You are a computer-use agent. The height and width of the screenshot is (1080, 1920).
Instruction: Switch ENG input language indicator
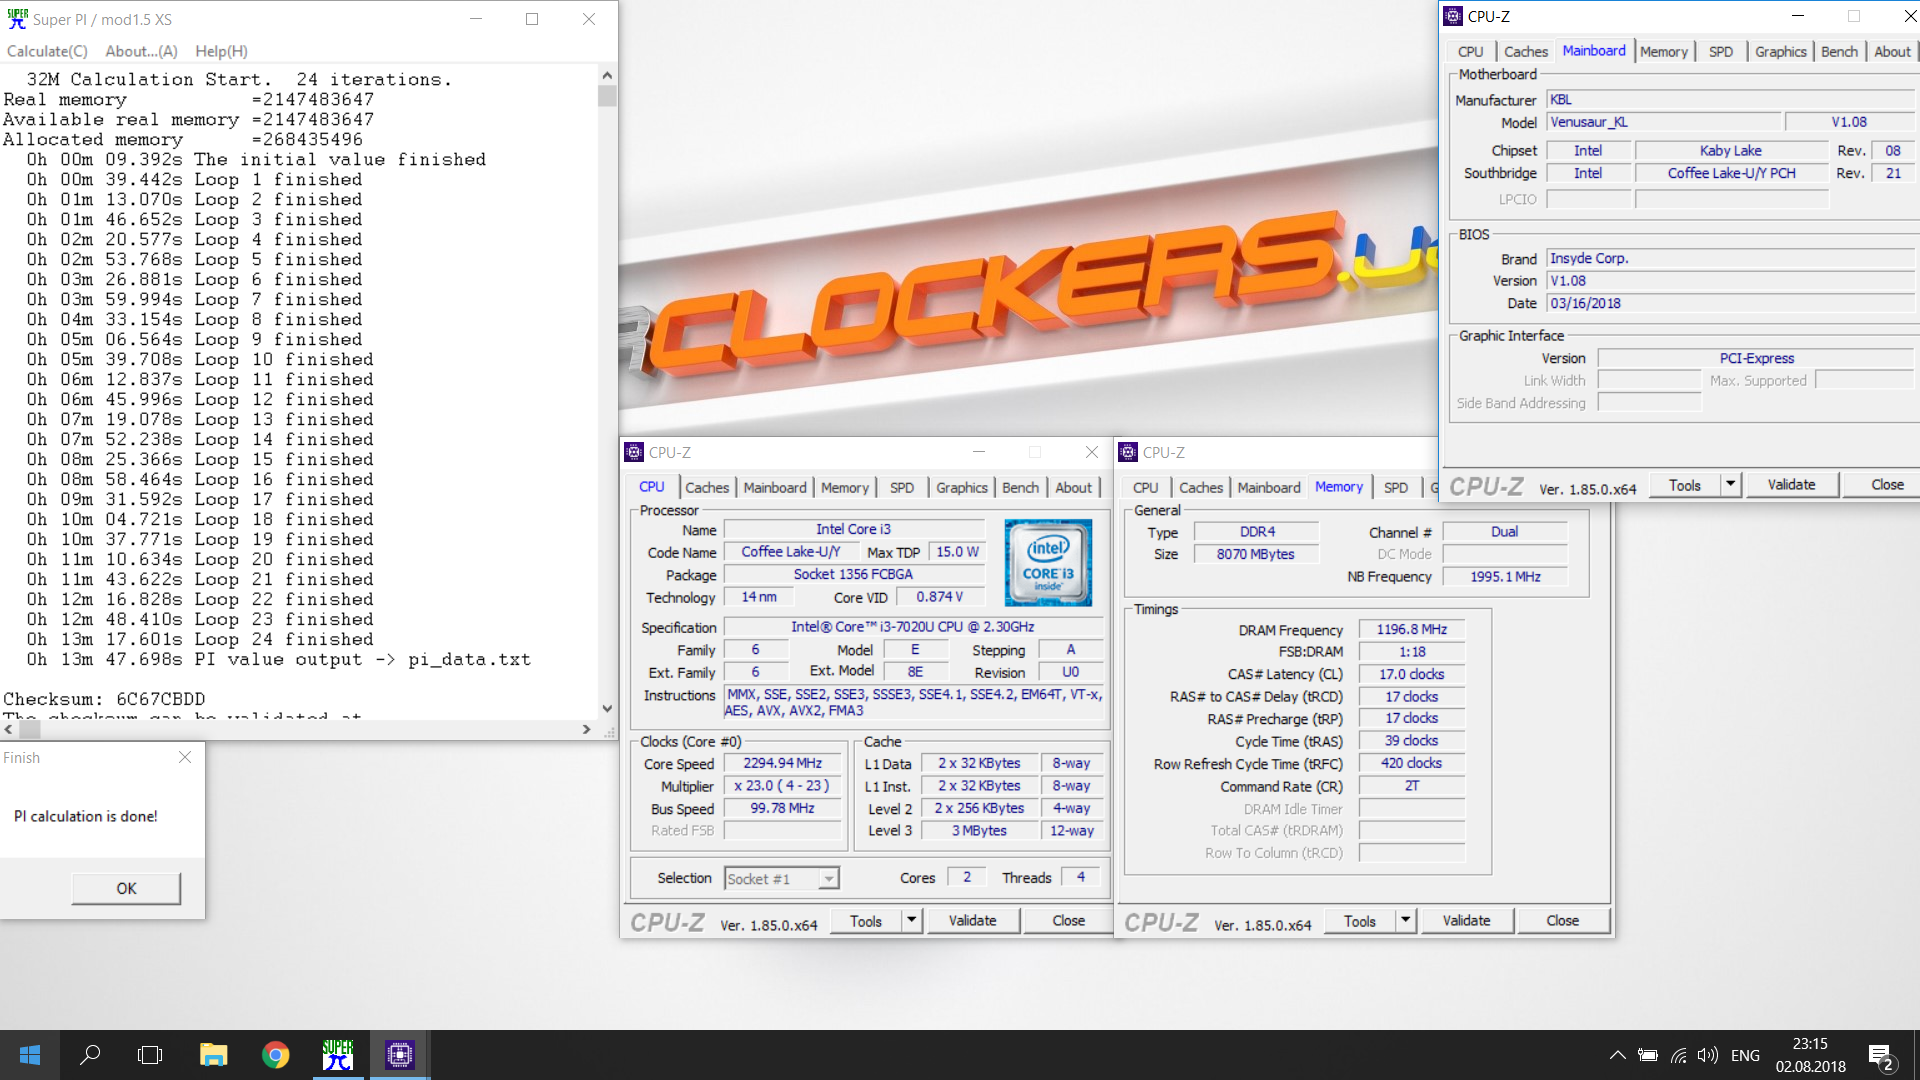click(x=1745, y=1056)
